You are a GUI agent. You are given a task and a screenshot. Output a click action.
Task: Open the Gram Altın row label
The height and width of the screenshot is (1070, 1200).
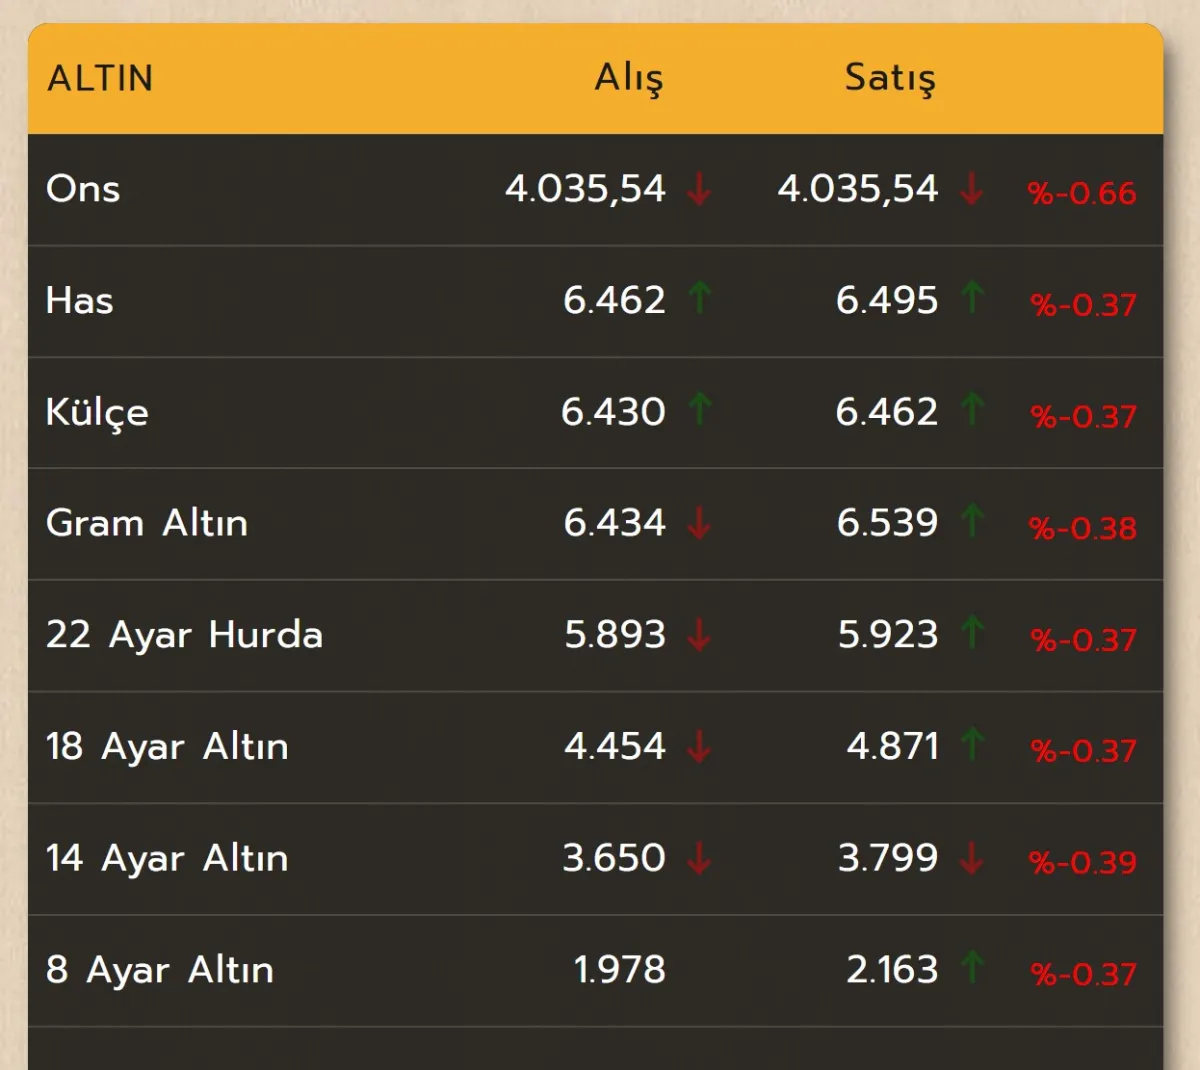click(x=147, y=523)
